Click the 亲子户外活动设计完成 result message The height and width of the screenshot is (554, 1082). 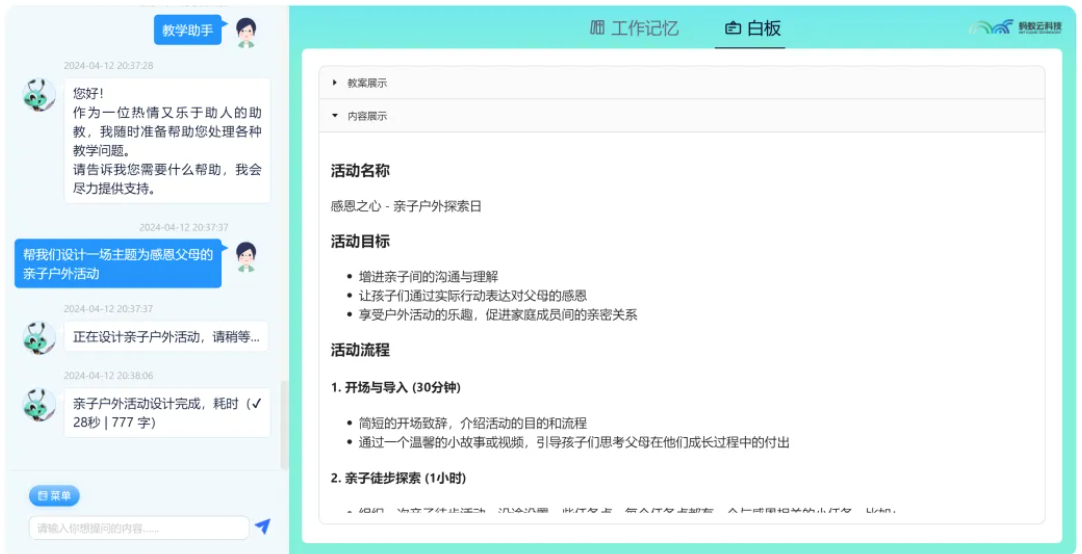167,413
